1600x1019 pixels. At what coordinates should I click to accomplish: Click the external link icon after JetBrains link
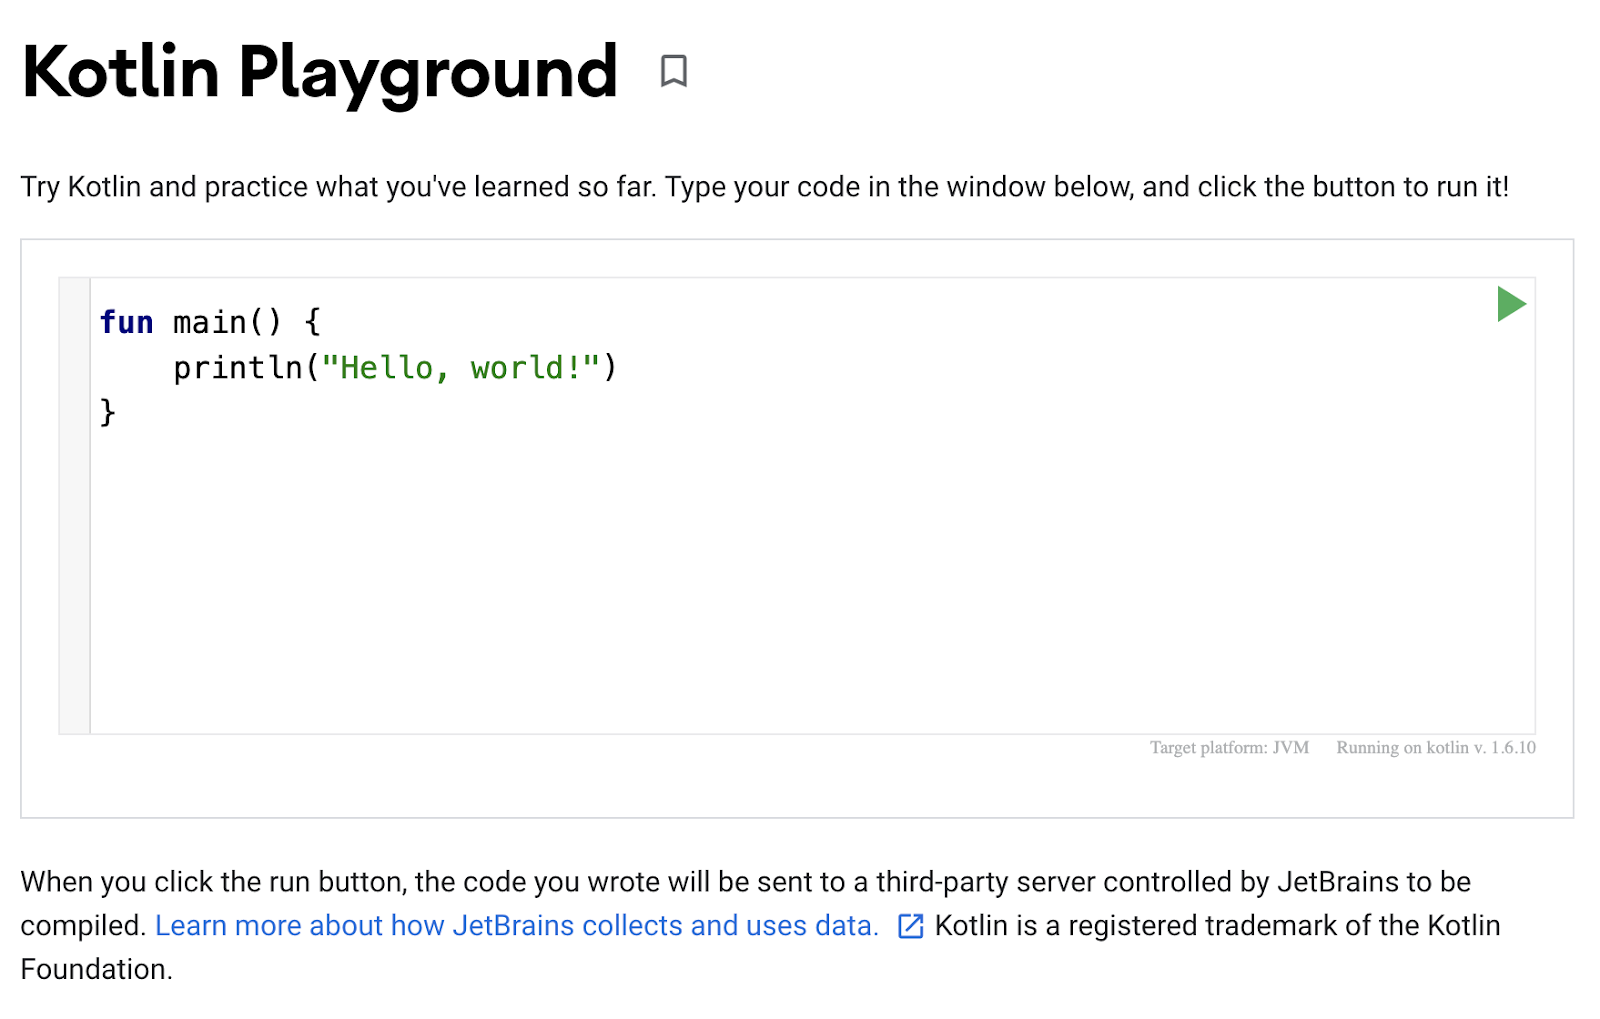point(910,926)
